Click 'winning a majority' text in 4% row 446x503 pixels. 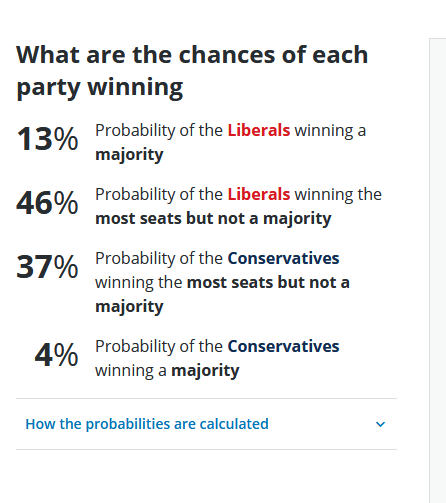point(167,371)
